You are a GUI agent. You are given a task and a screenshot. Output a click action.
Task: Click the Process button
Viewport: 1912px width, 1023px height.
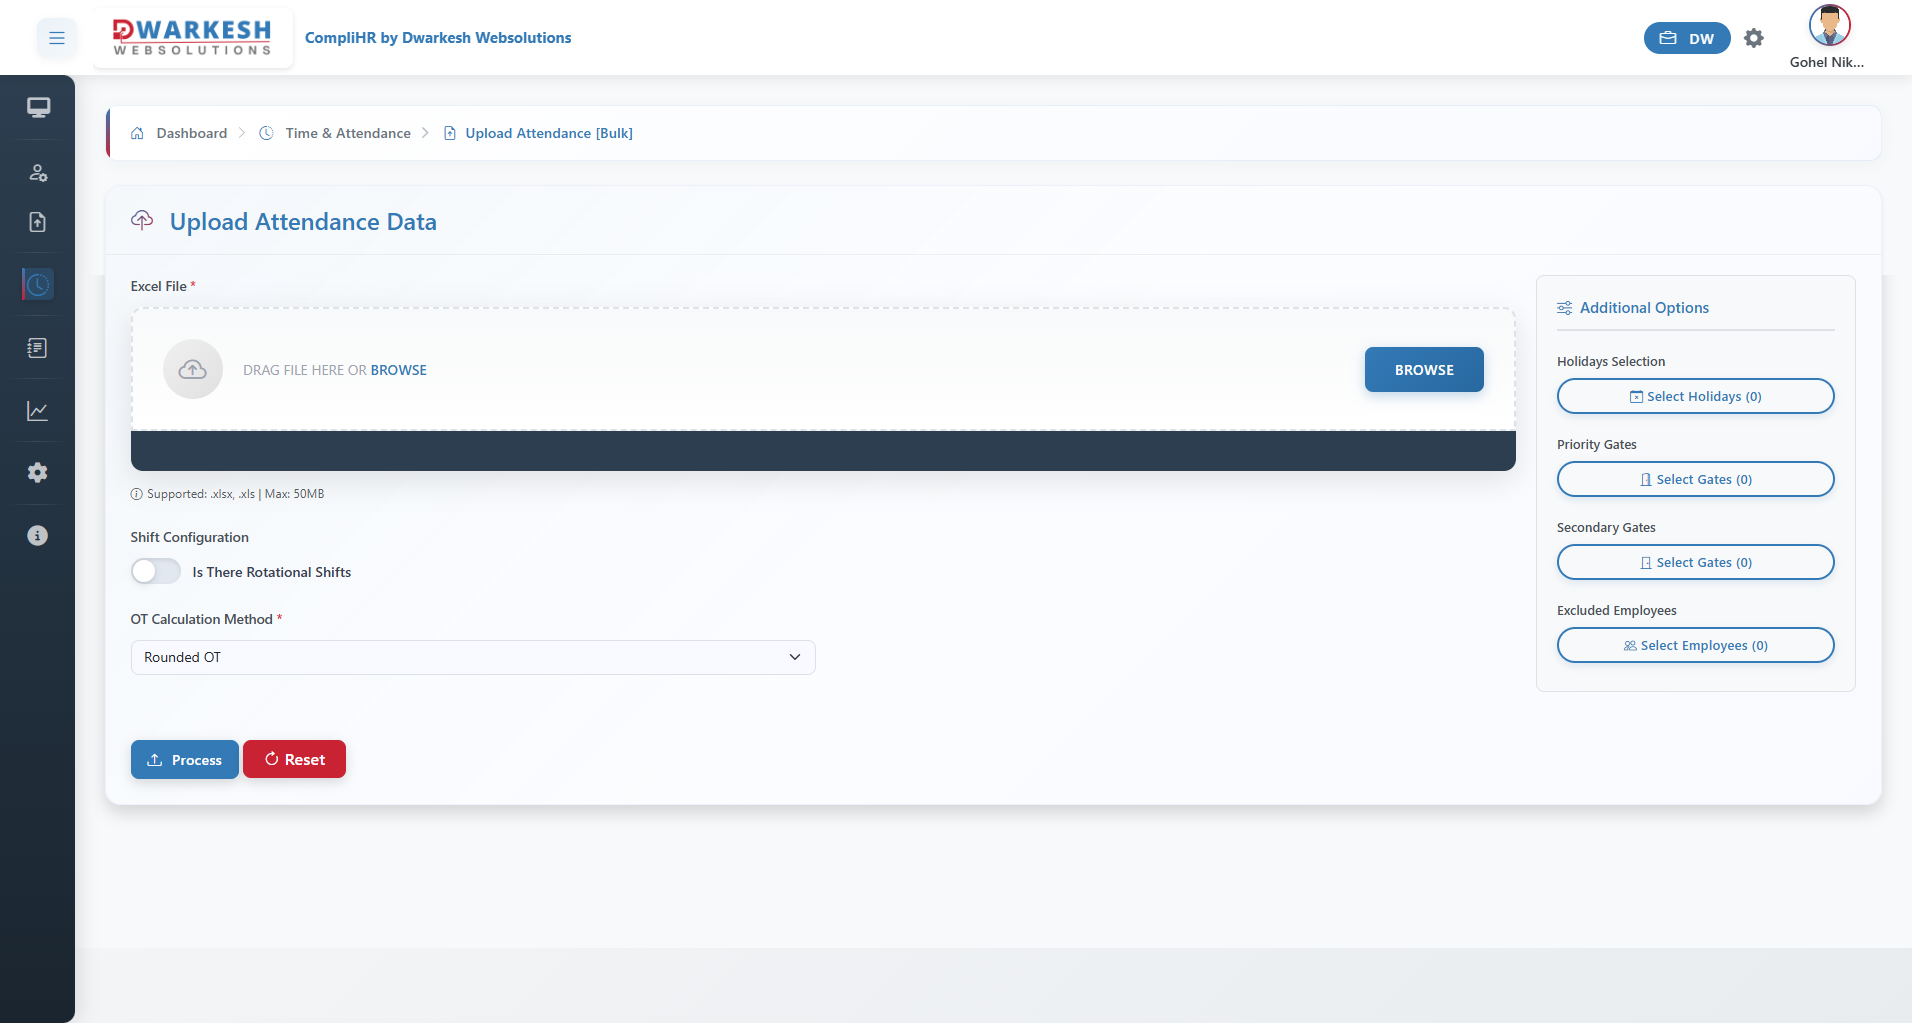click(x=185, y=760)
